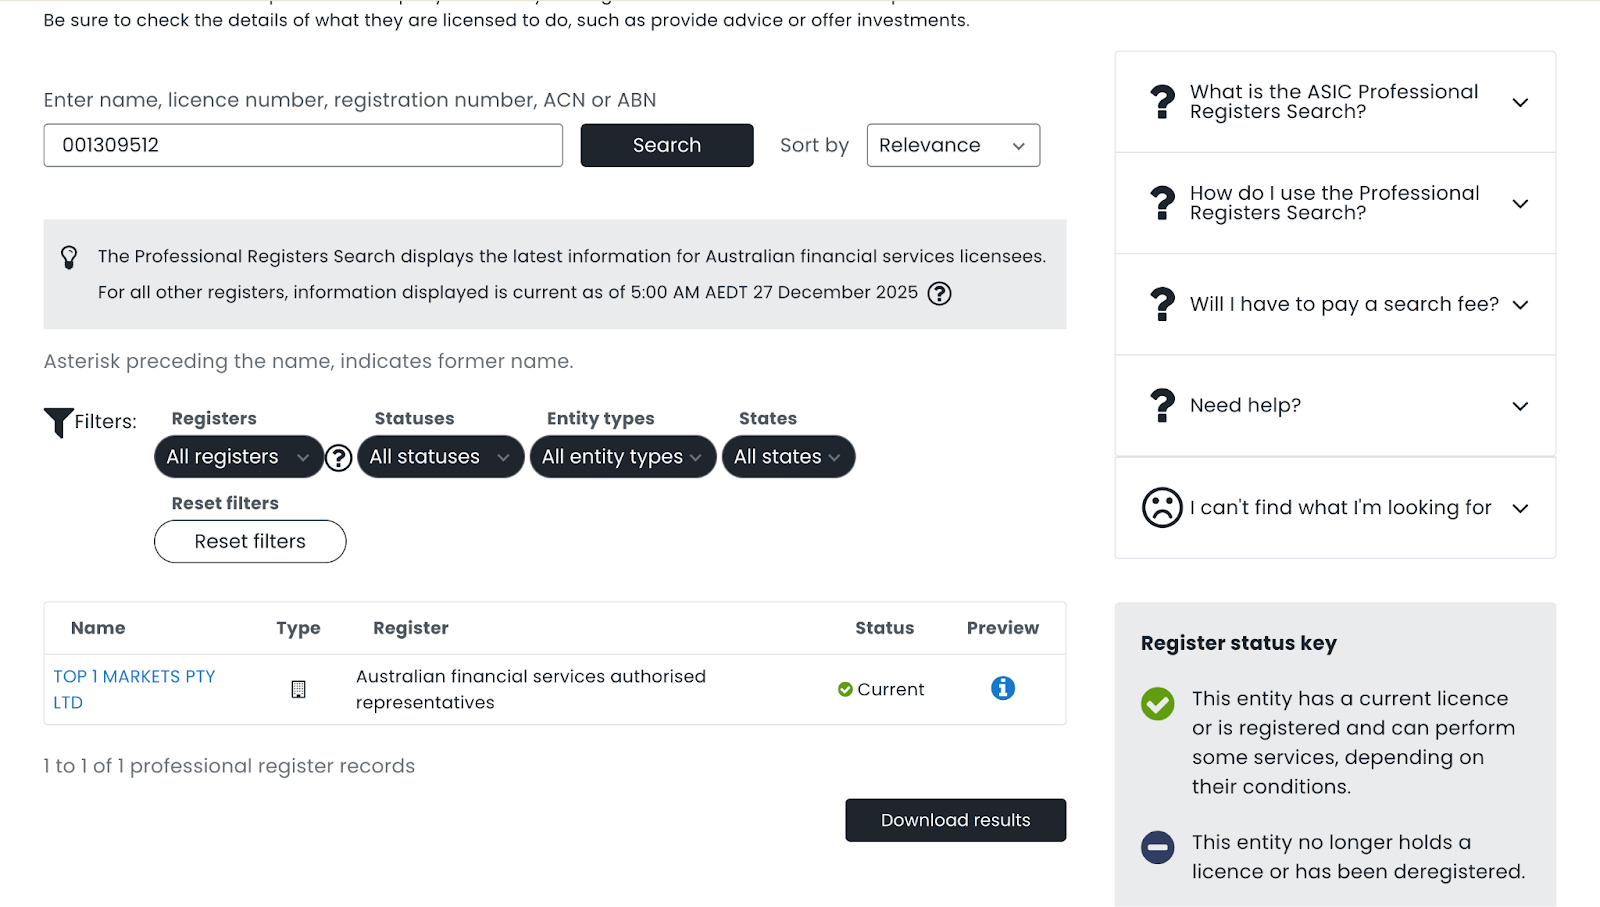The height and width of the screenshot is (907, 1600).
Task: Click the help icon after the 27 December 2025 date
Action: 939,293
